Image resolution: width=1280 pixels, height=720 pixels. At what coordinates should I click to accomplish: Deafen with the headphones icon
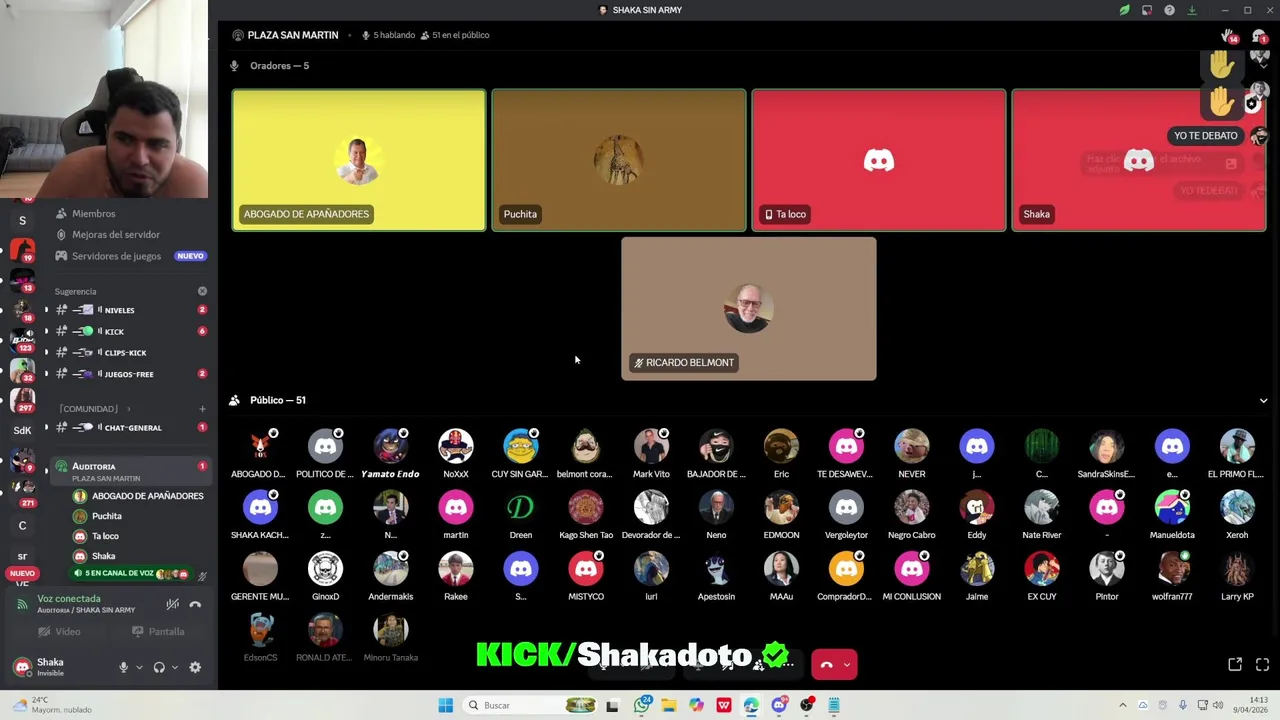point(159,667)
